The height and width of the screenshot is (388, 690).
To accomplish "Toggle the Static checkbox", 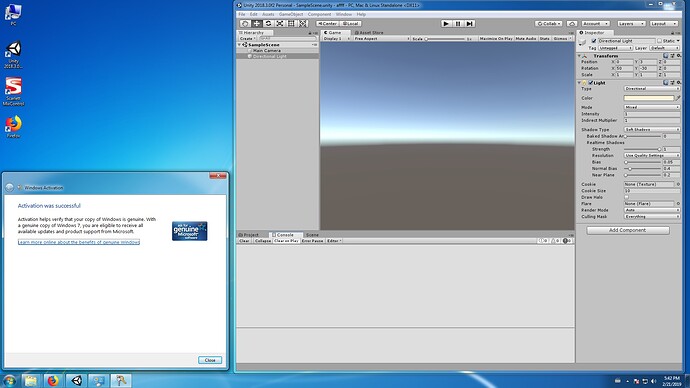I will pos(659,41).
